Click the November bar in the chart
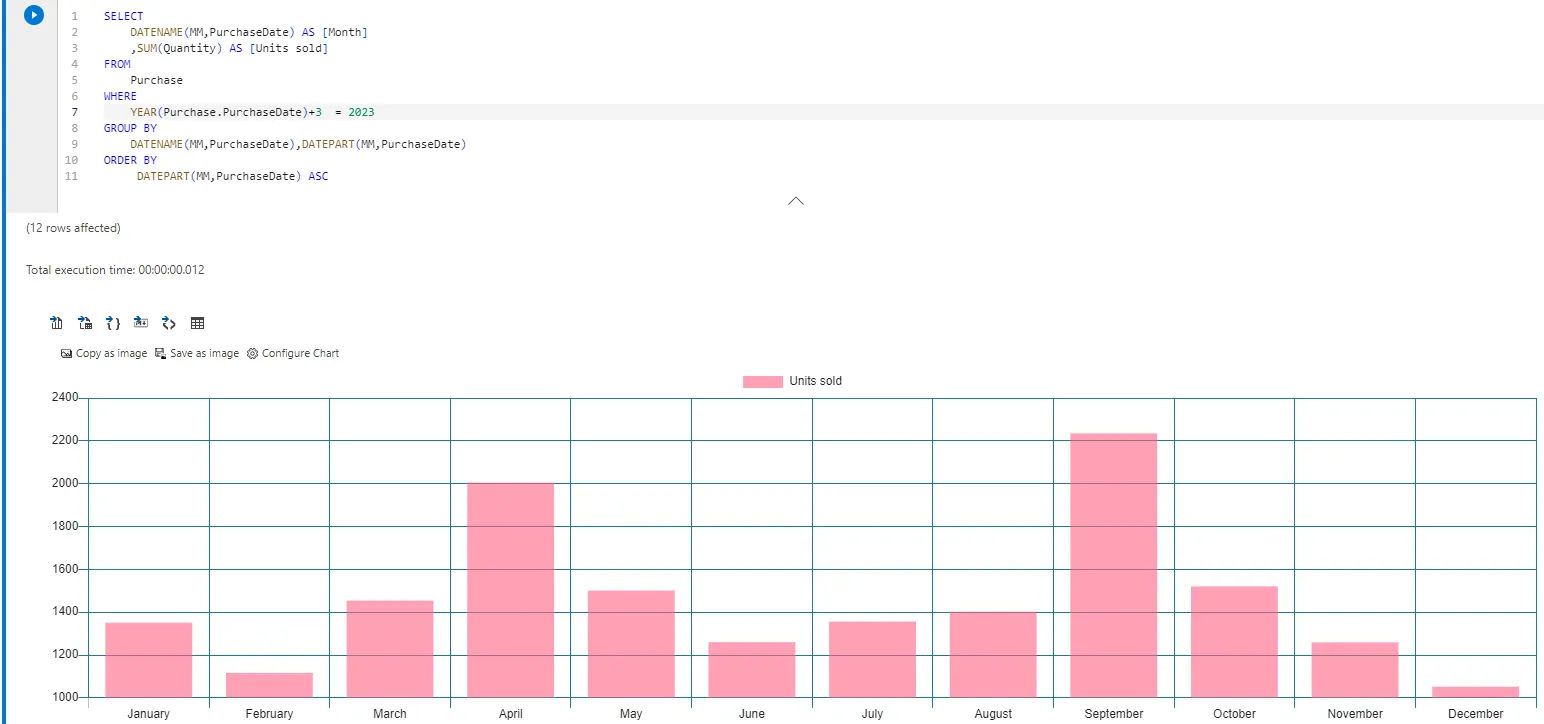The image size is (1544, 724). click(x=1355, y=670)
